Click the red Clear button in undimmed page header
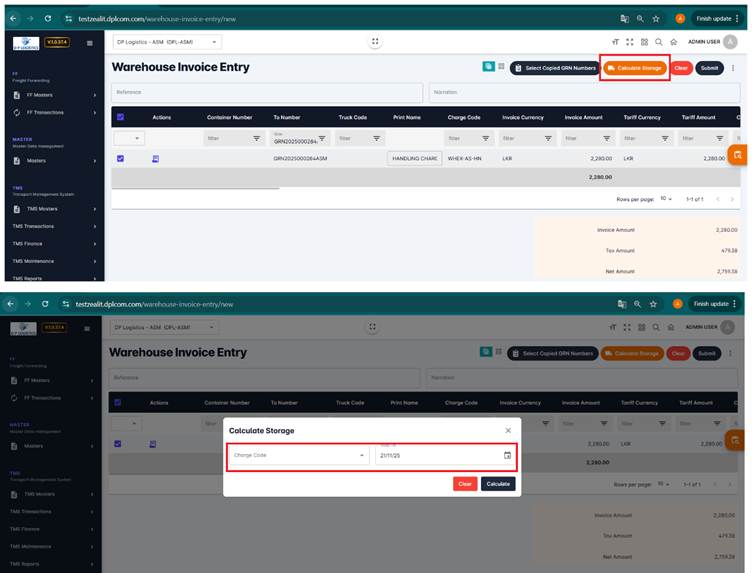 point(681,68)
